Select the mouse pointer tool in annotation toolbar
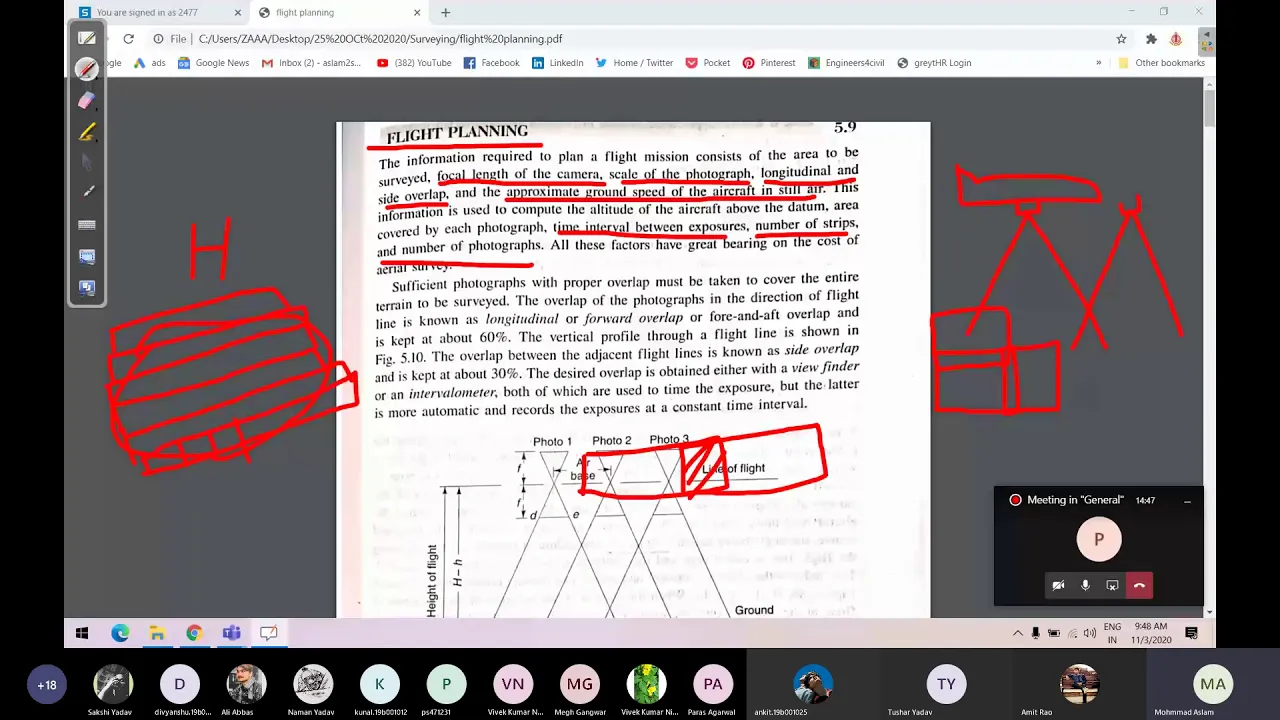Screen dimensions: 1280x720 tap(87, 162)
